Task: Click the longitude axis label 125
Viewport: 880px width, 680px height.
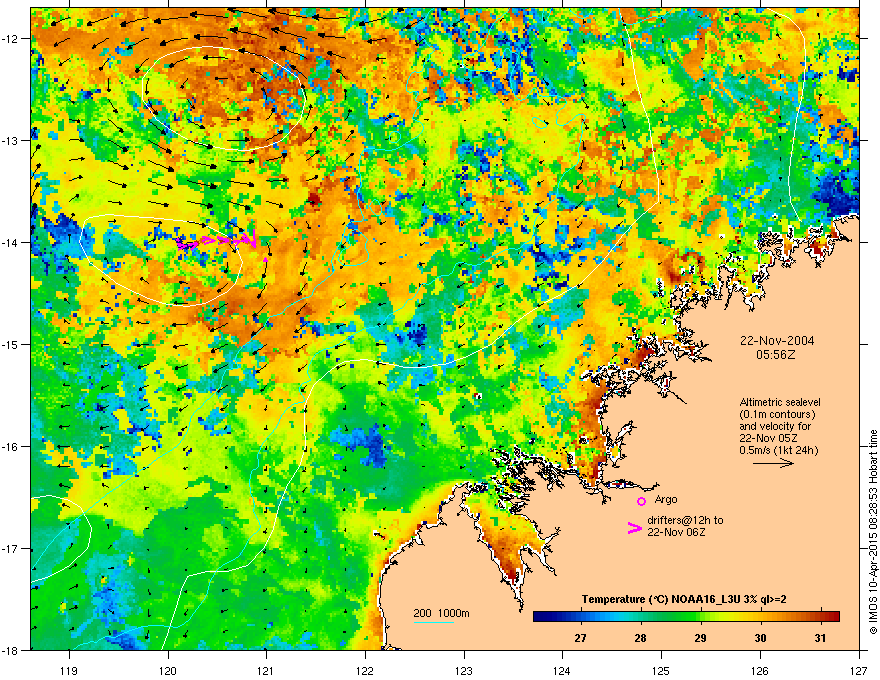Action: coord(661,670)
